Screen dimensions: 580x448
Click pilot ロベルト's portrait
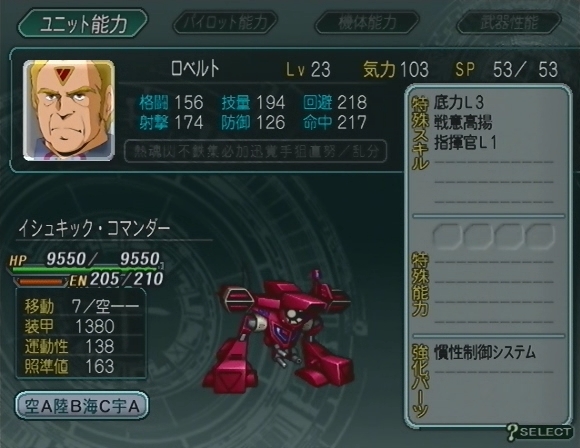pos(69,110)
